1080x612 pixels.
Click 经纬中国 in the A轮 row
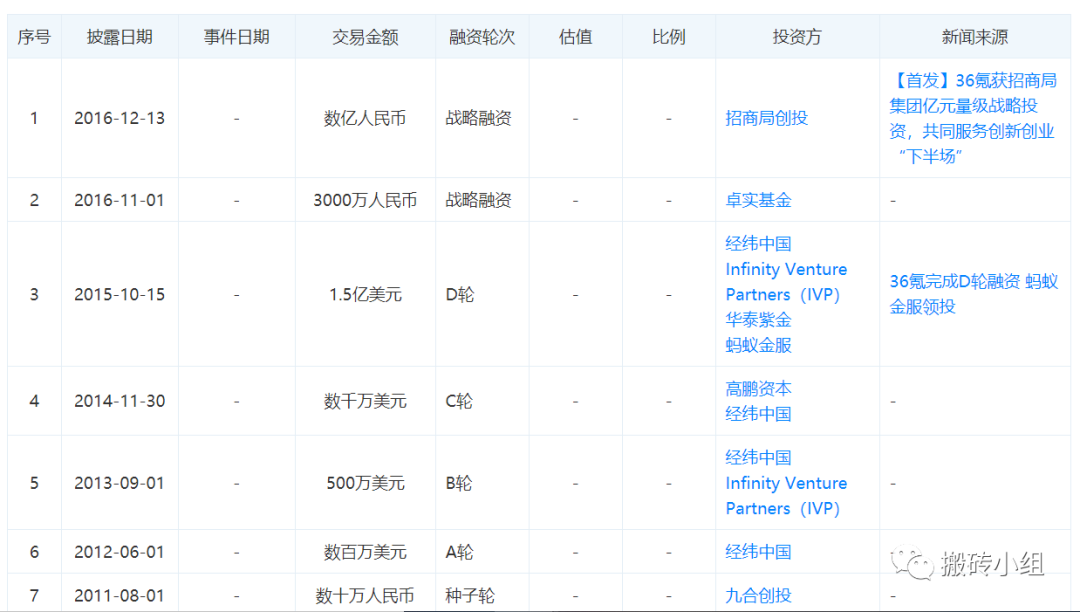pyautogui.click(x=758, y=552)
